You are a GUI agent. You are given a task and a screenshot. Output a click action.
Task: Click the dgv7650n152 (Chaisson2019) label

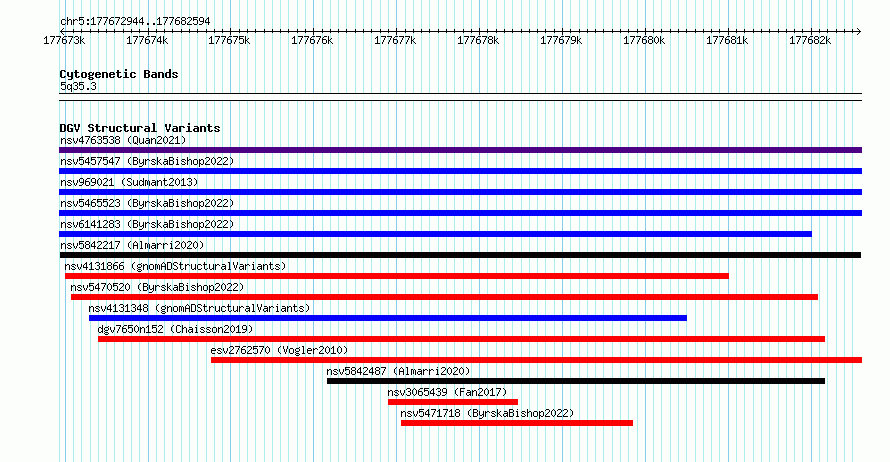[175, 329]
